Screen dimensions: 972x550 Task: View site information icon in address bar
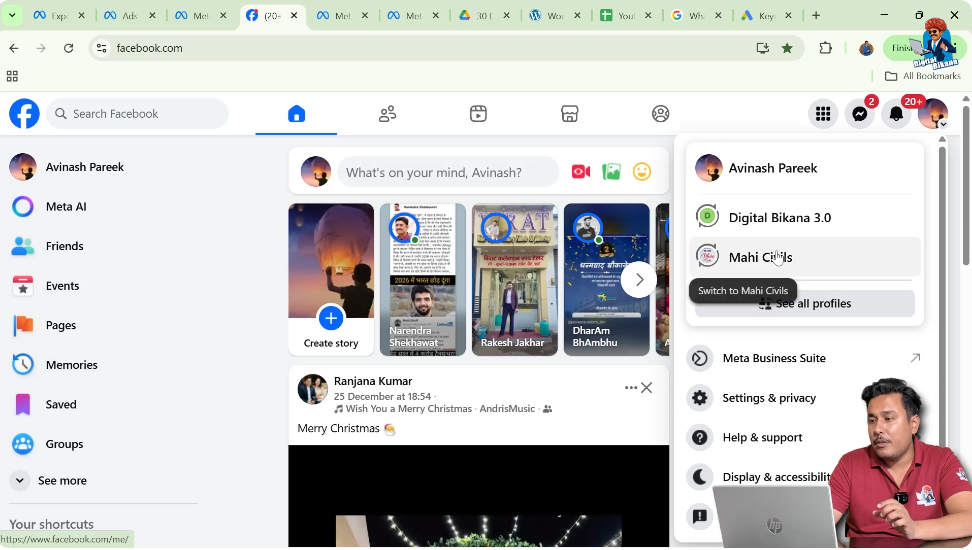[102, 48]
